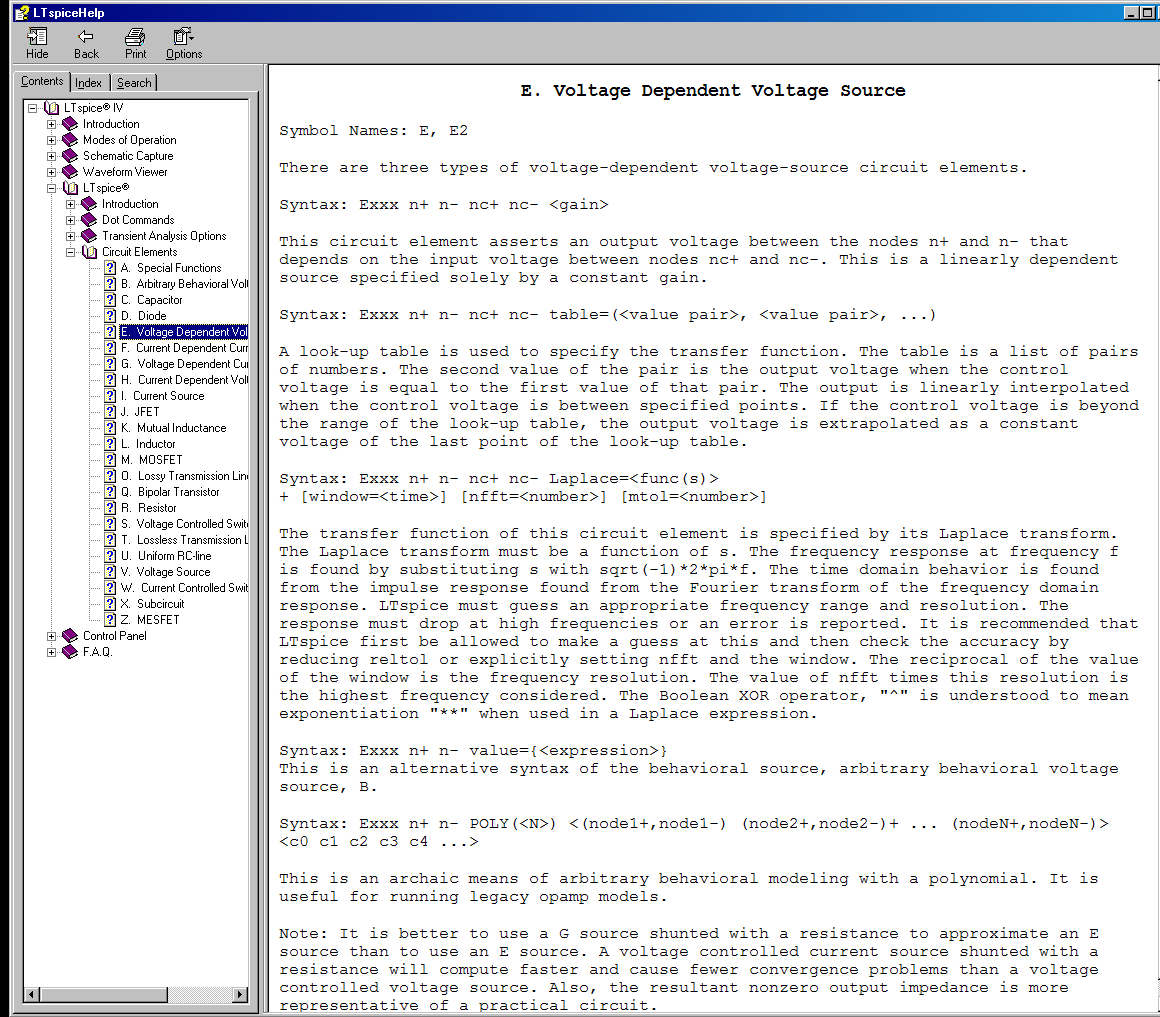Click the Inductor topic page icon
This screenshot has width=1160, height=1017.
(x=109, y=444)
